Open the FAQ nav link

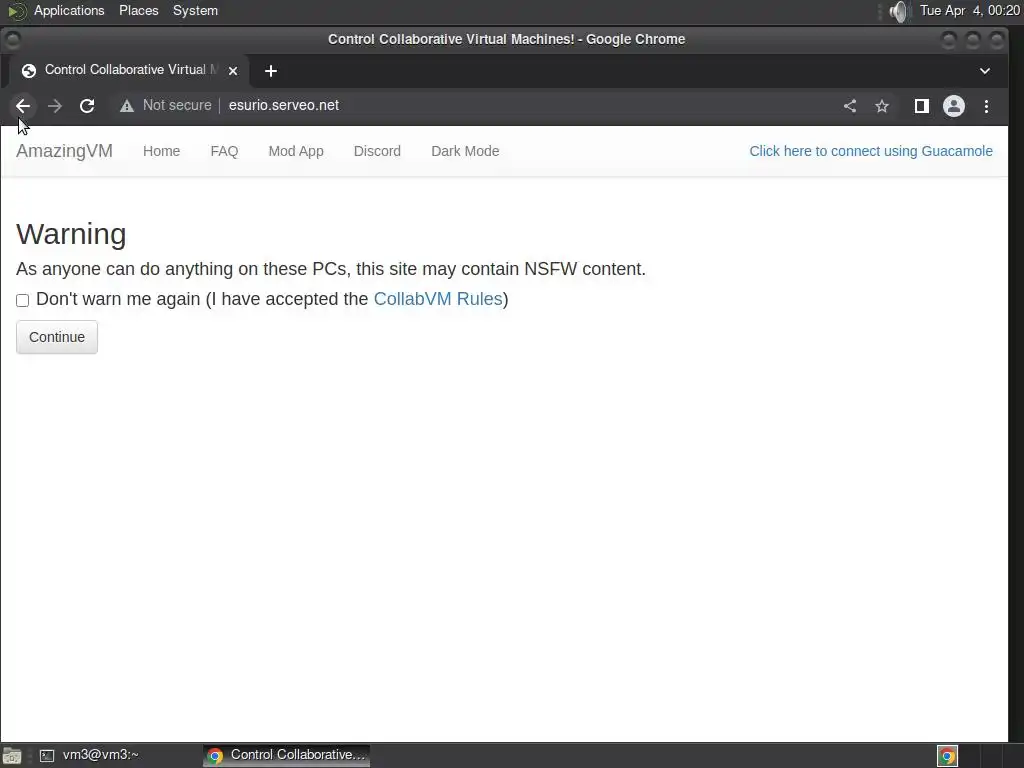click(224, 152)
